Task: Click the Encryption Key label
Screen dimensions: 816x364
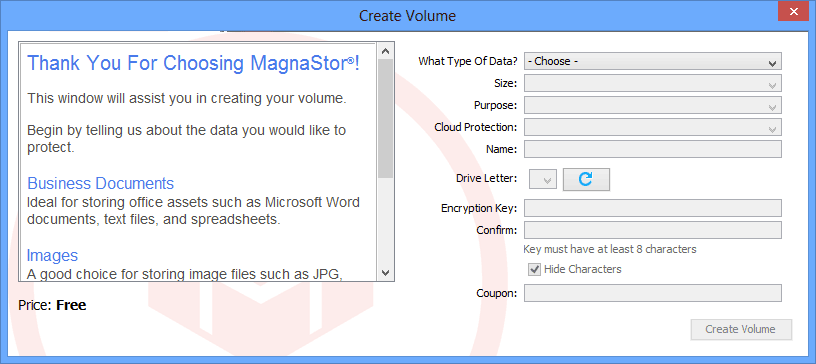Action: (x=479, y=208)
